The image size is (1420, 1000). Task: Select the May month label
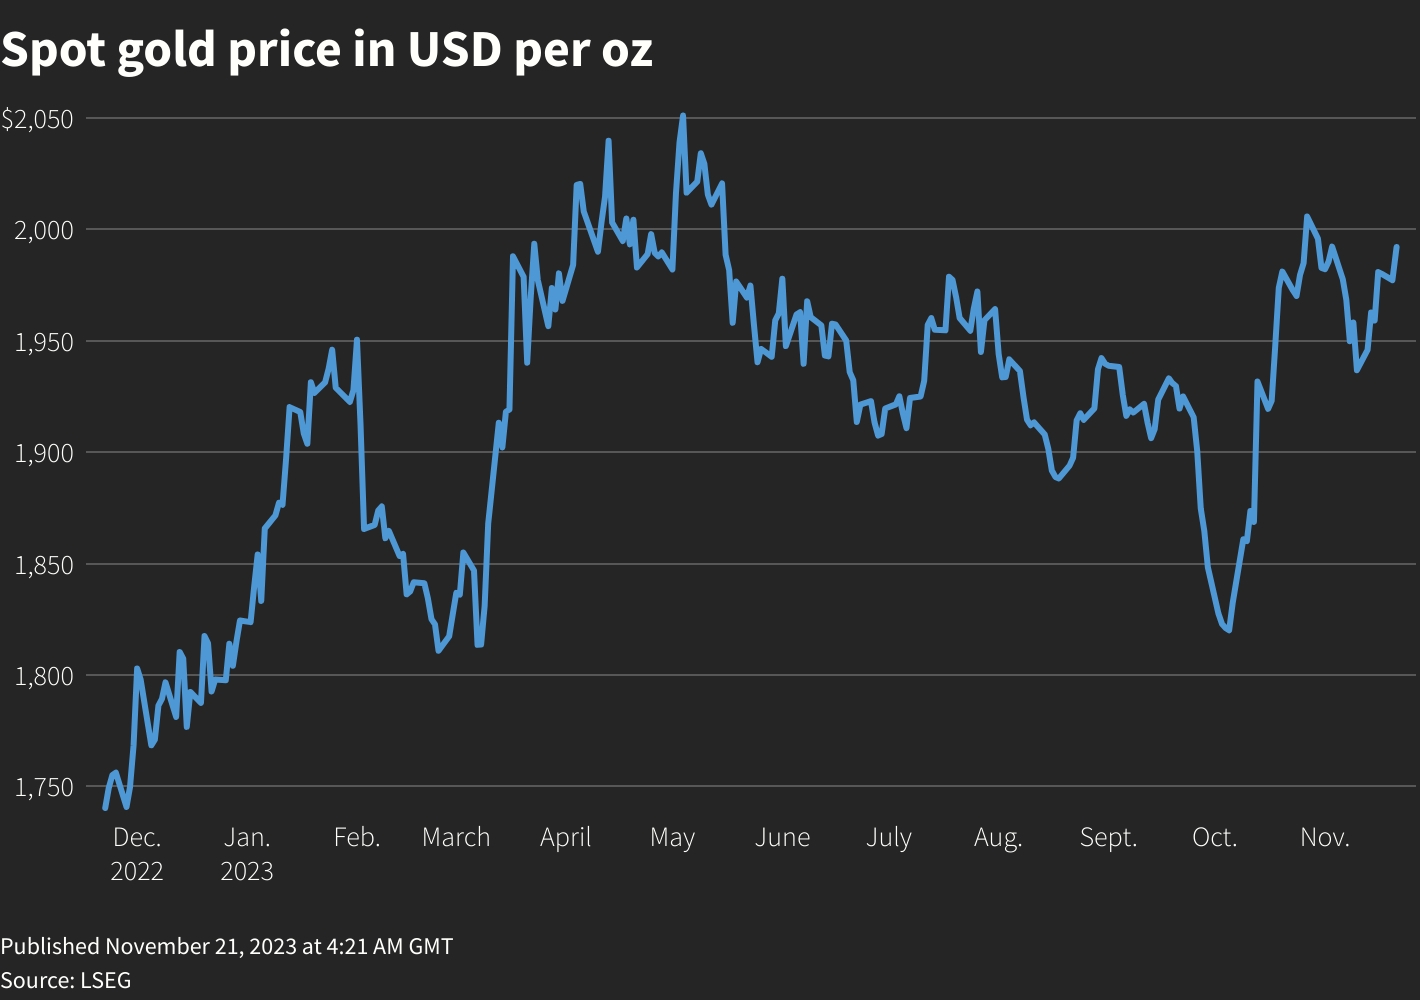click(672, 837)
